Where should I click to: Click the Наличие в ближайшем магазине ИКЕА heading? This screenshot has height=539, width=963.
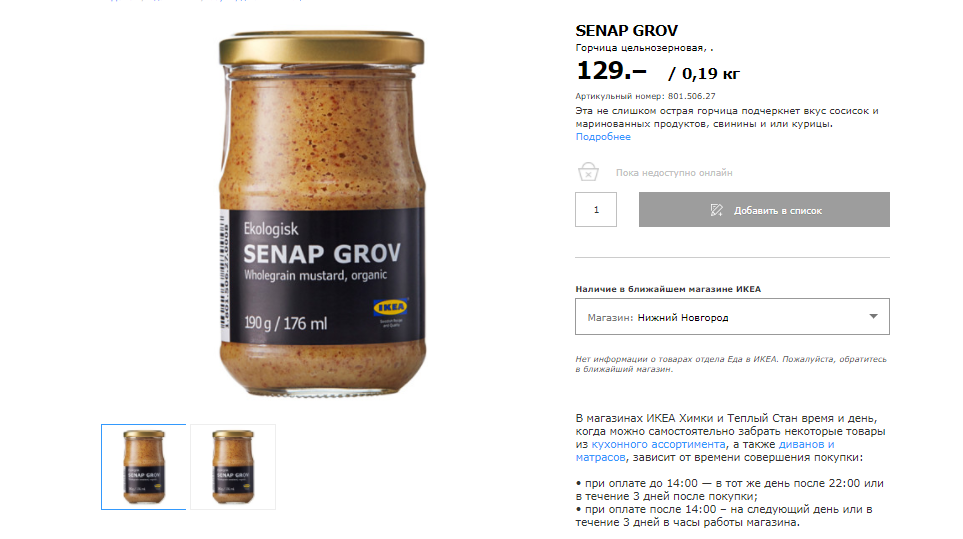pyautogui.click(x=668, y=289)
